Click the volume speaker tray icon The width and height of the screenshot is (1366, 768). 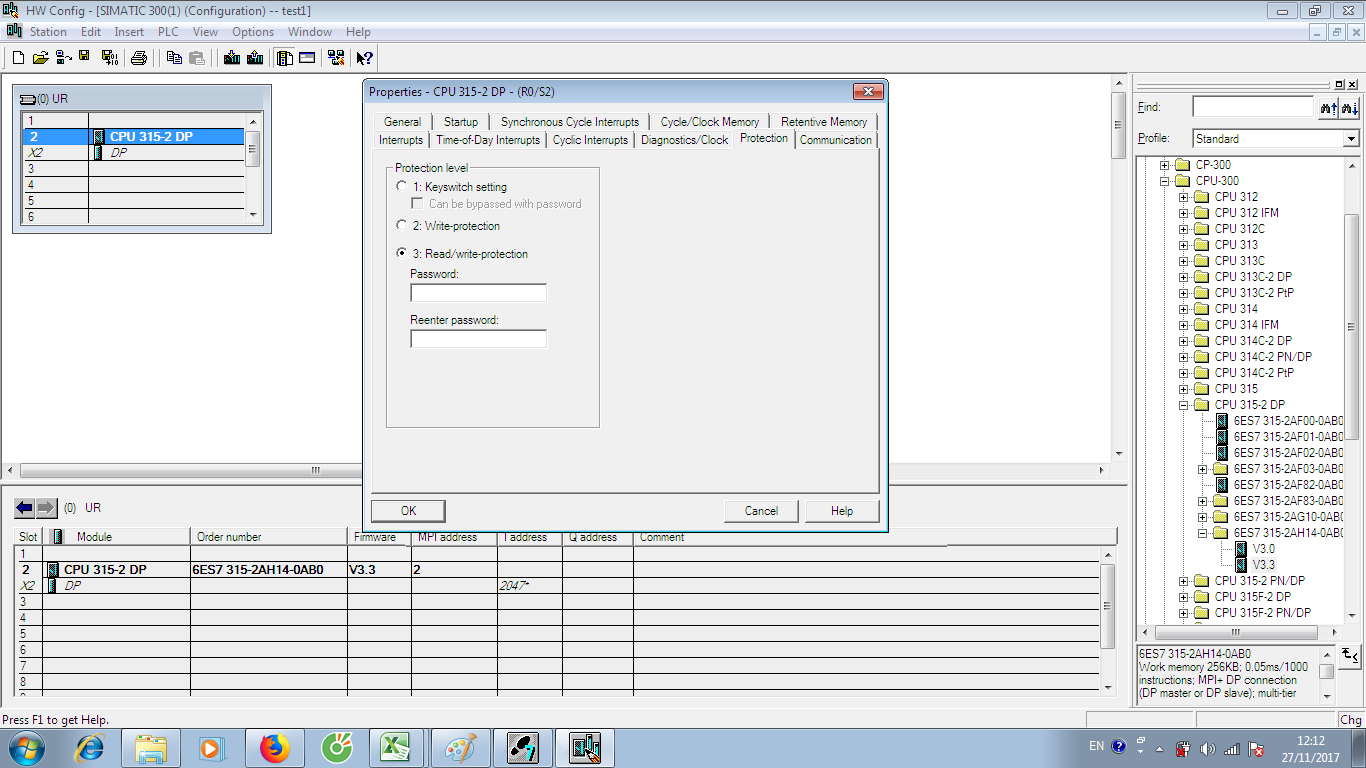(x=1206, y=748)
